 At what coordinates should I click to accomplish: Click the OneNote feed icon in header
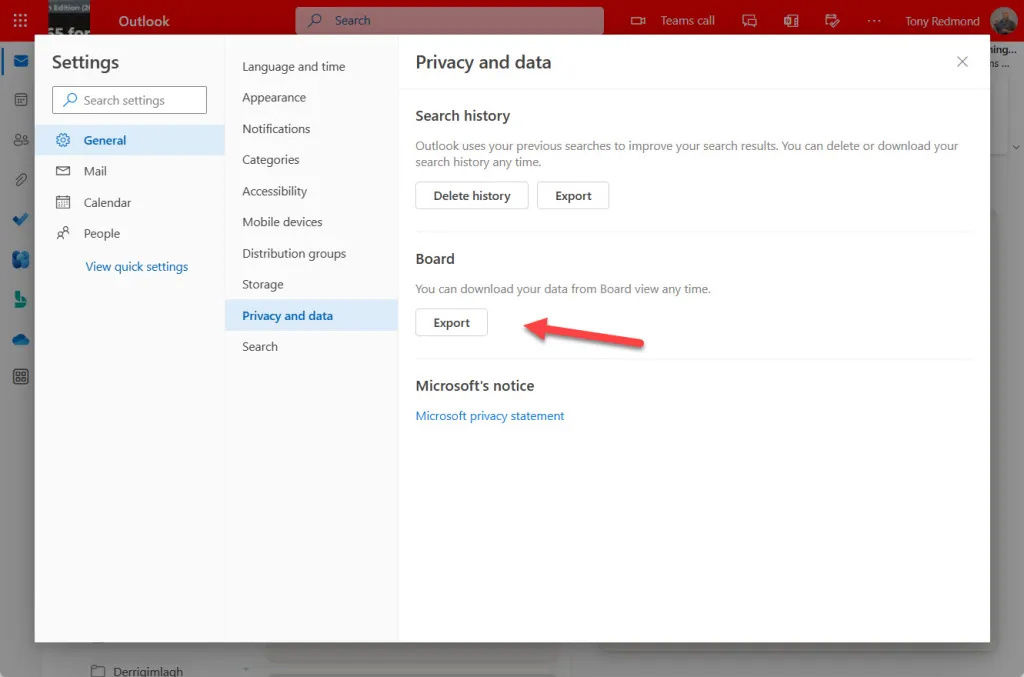coord(791,21)
